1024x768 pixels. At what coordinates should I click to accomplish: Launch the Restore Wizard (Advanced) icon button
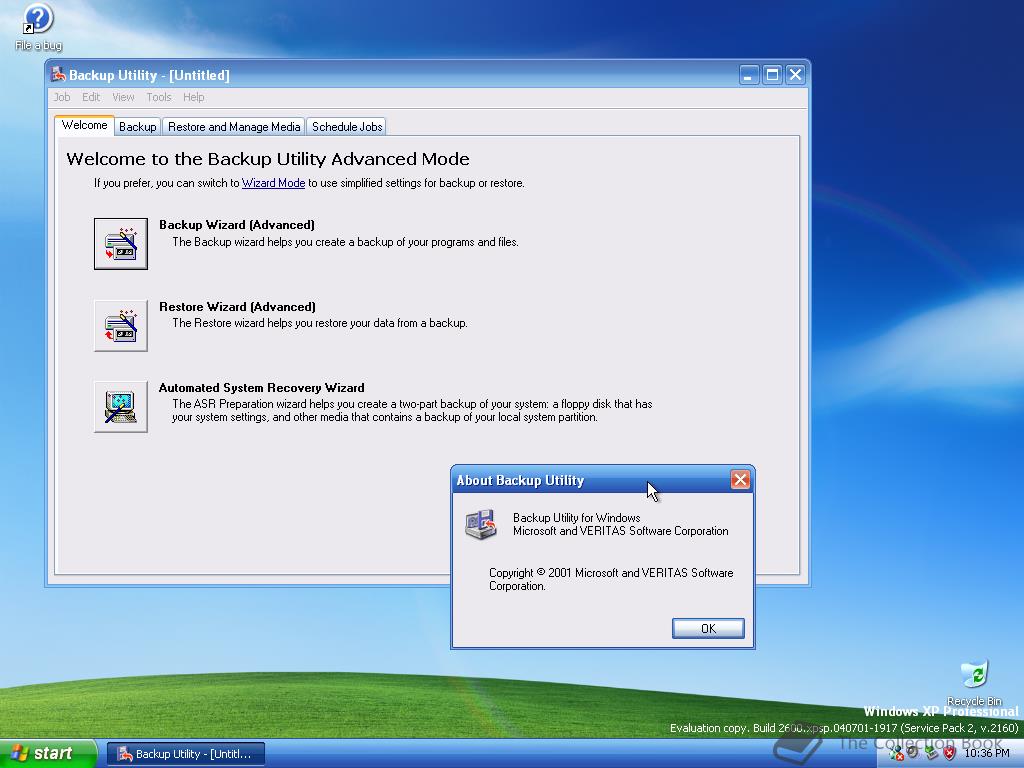click(121, 325)
